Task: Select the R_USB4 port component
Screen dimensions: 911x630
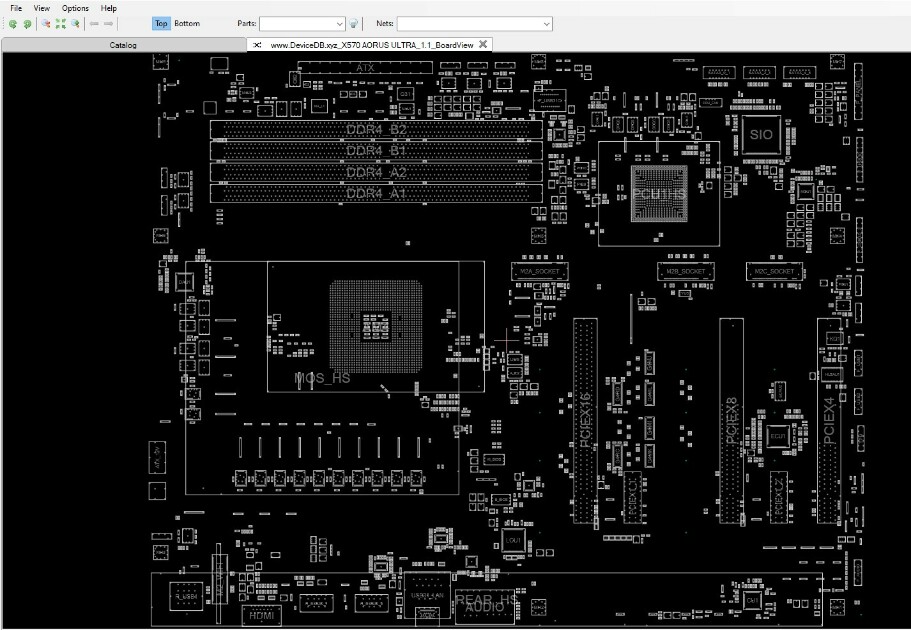Action: pos(186,596)
